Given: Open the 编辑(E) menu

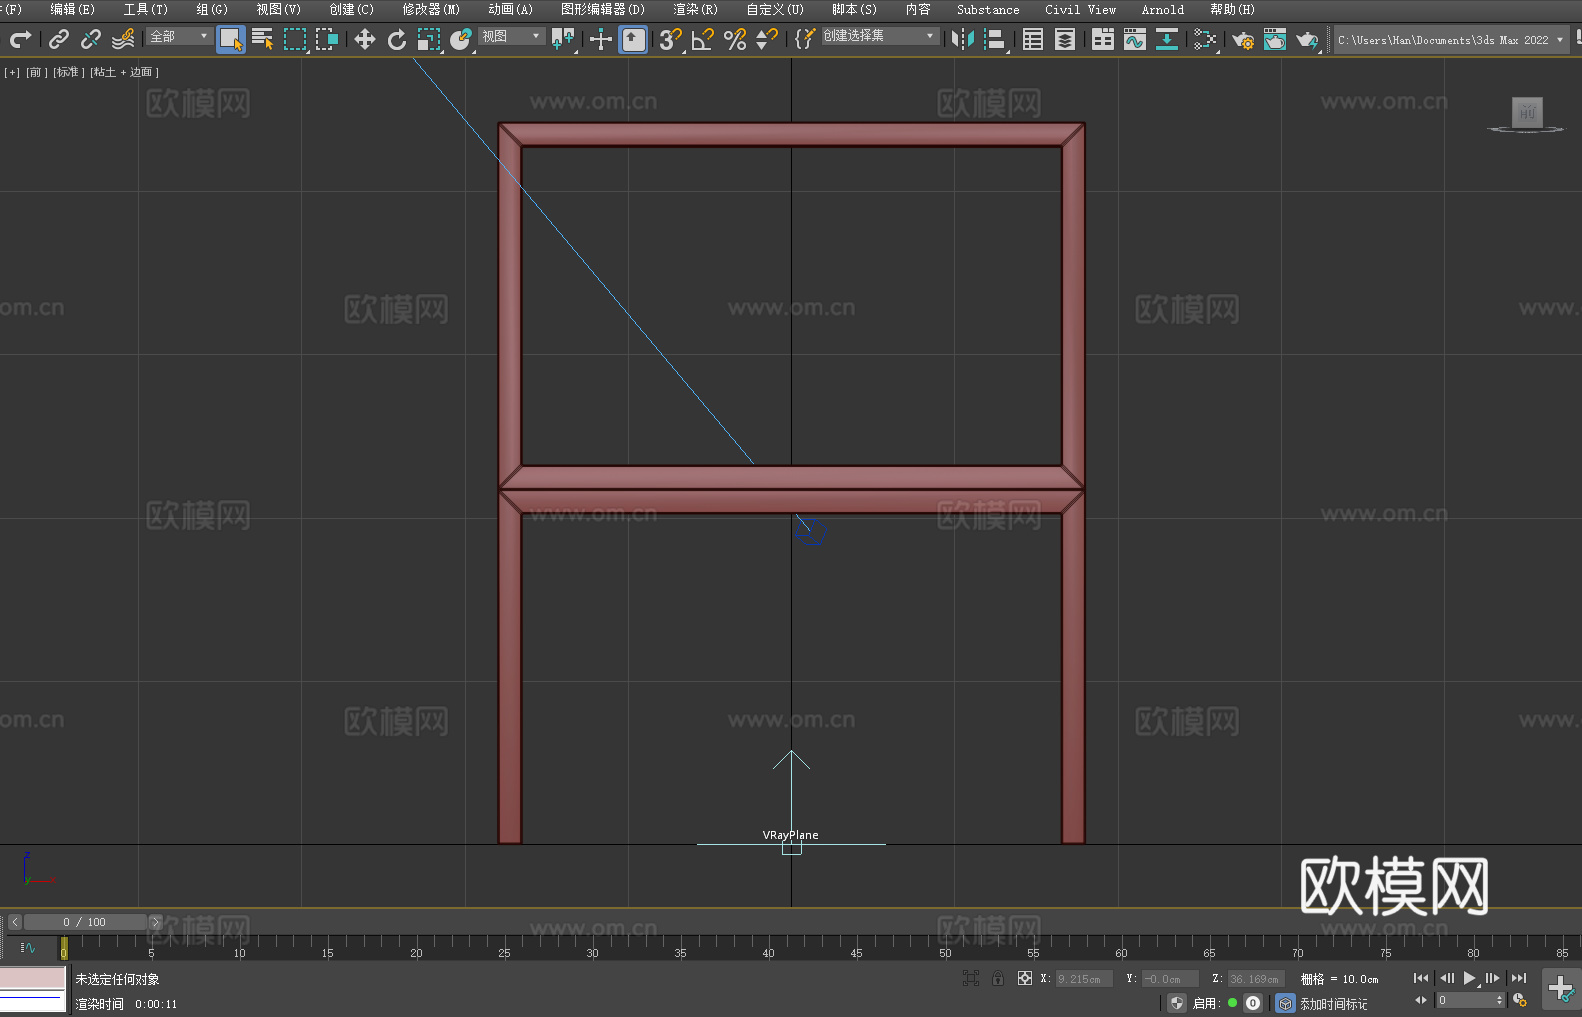Looking at the screenshot, I should pyautogui.click(x=72, y=9).
